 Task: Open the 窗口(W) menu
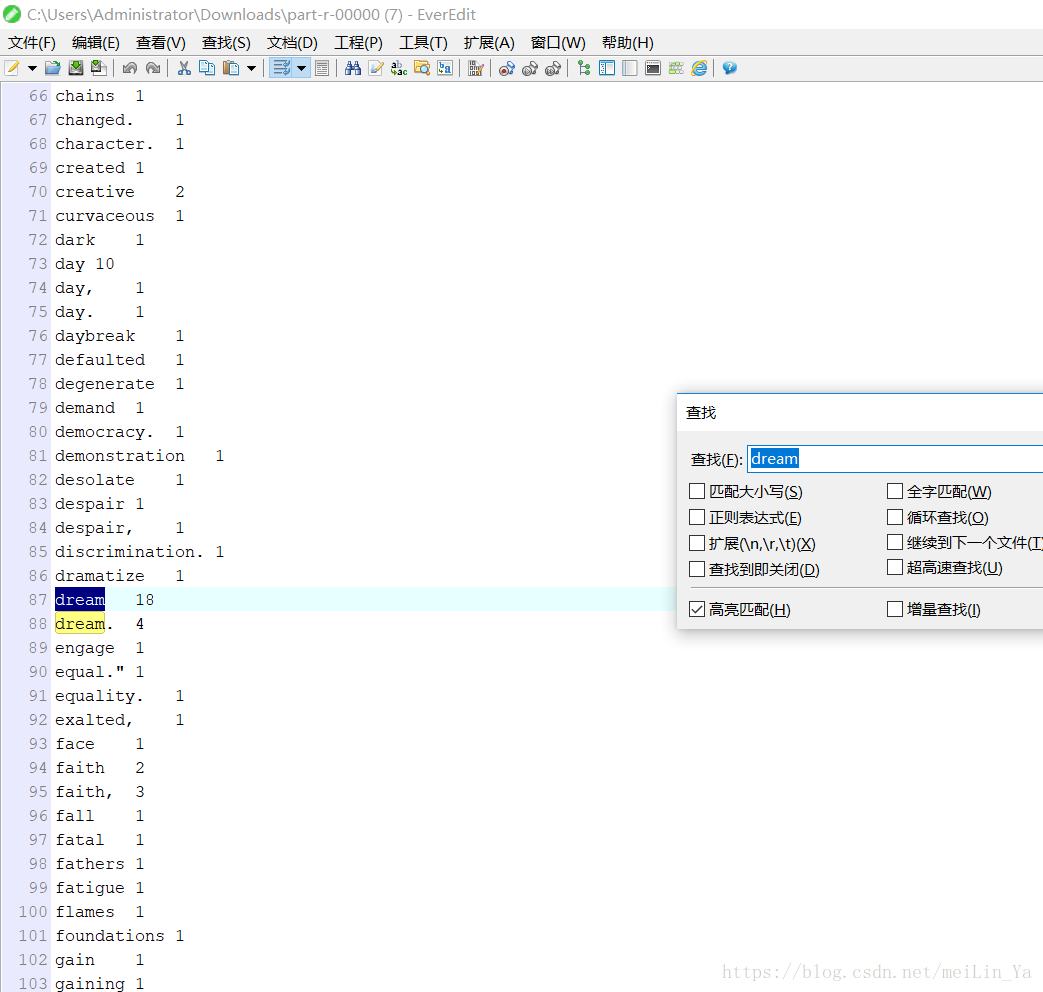pos(558,43)
